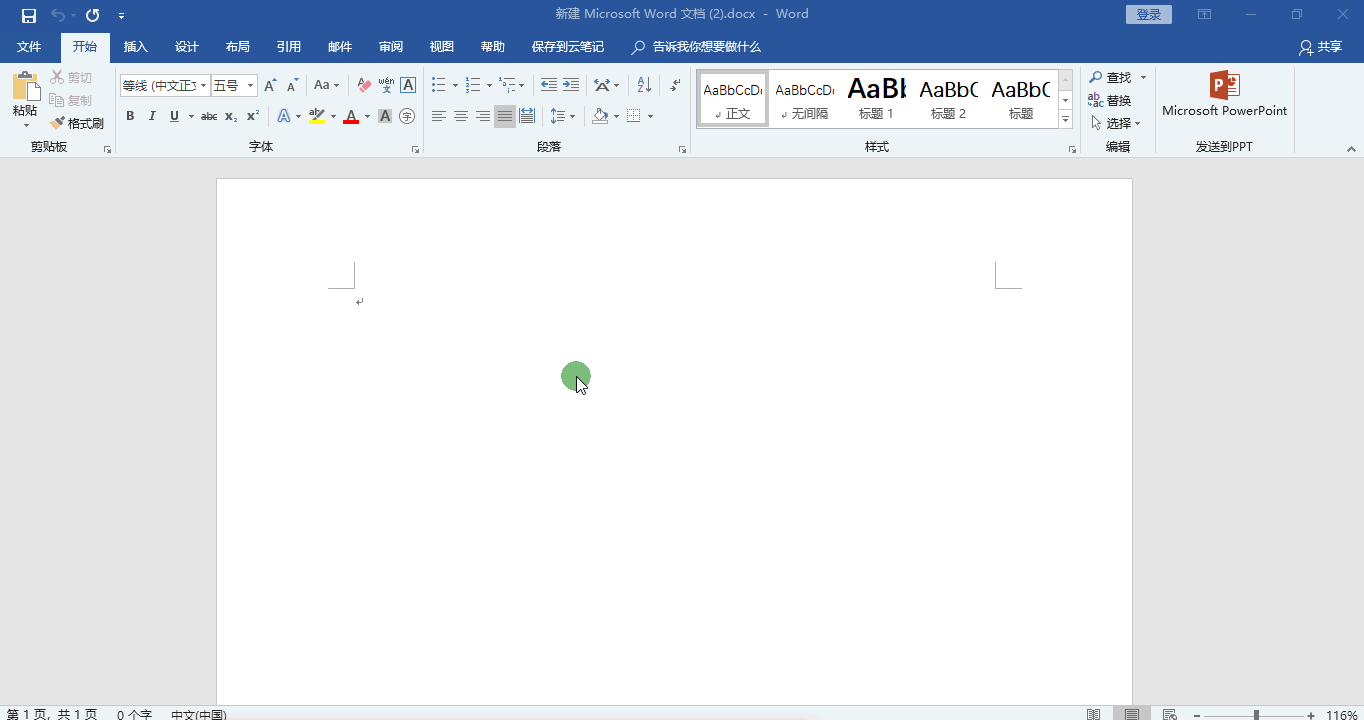Toggle Underline formatting
The image size is (1364, 720).
(x=174, y=116)
